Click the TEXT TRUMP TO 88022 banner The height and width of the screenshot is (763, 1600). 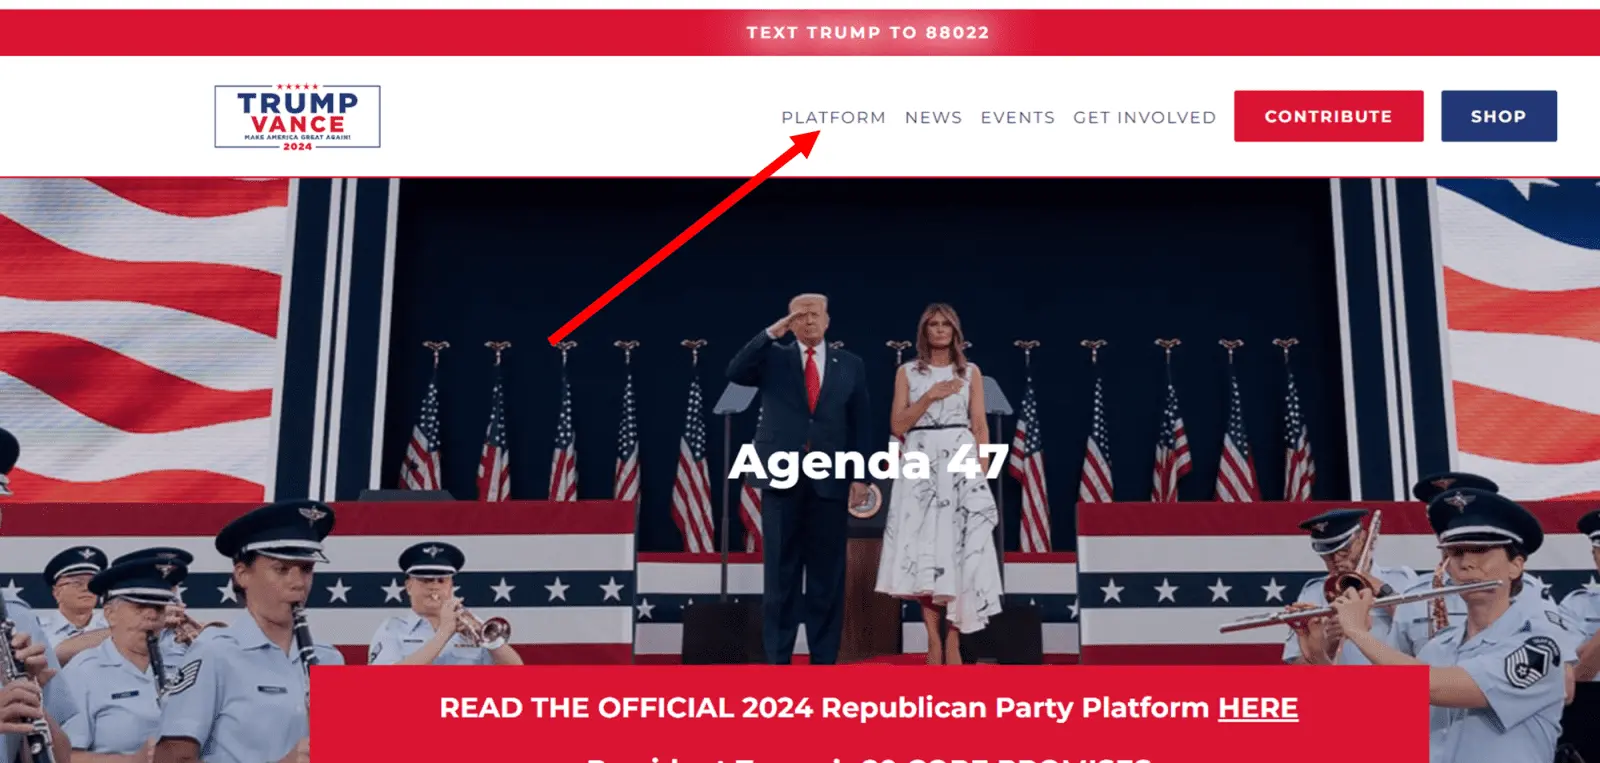[867, 32]
